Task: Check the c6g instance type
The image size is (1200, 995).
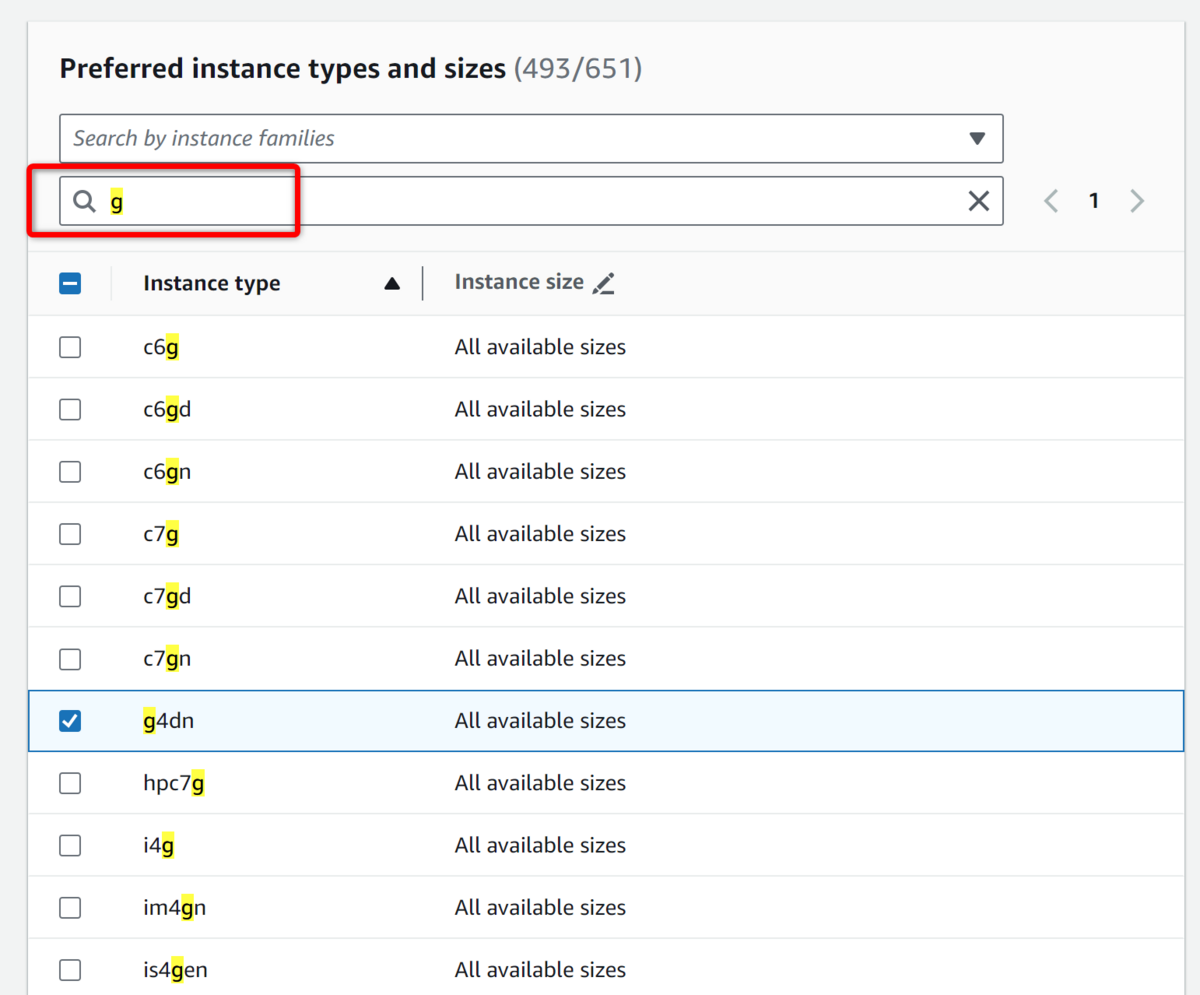Action: pyautogui.click(x=70, y=346)
